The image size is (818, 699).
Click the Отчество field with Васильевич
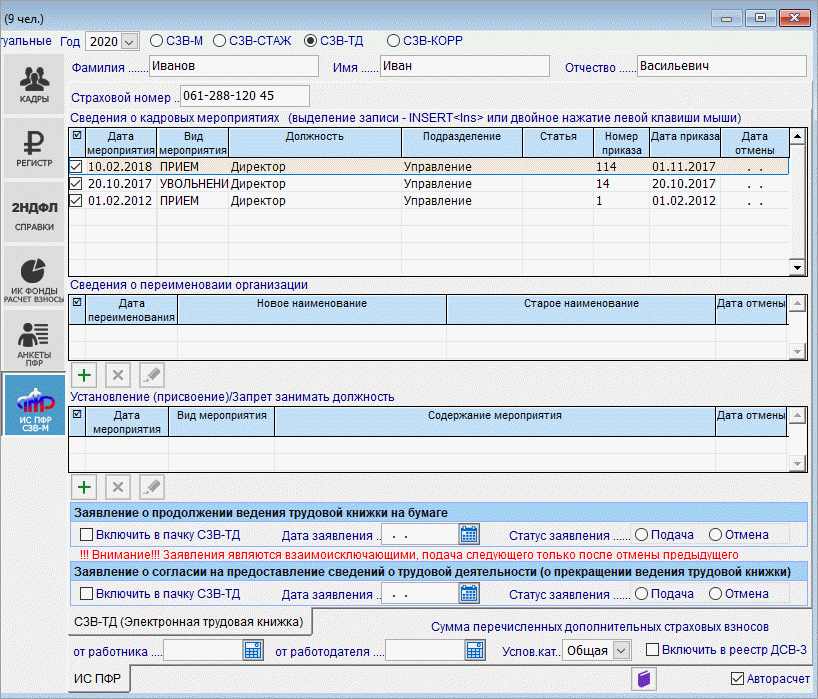[721, 66]
